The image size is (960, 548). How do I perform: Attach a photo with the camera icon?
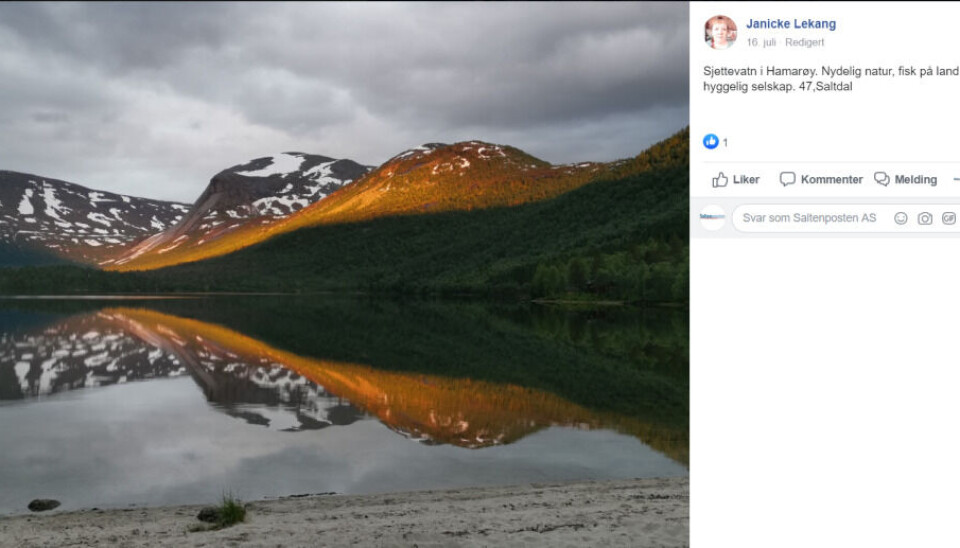tap(925, 218)
